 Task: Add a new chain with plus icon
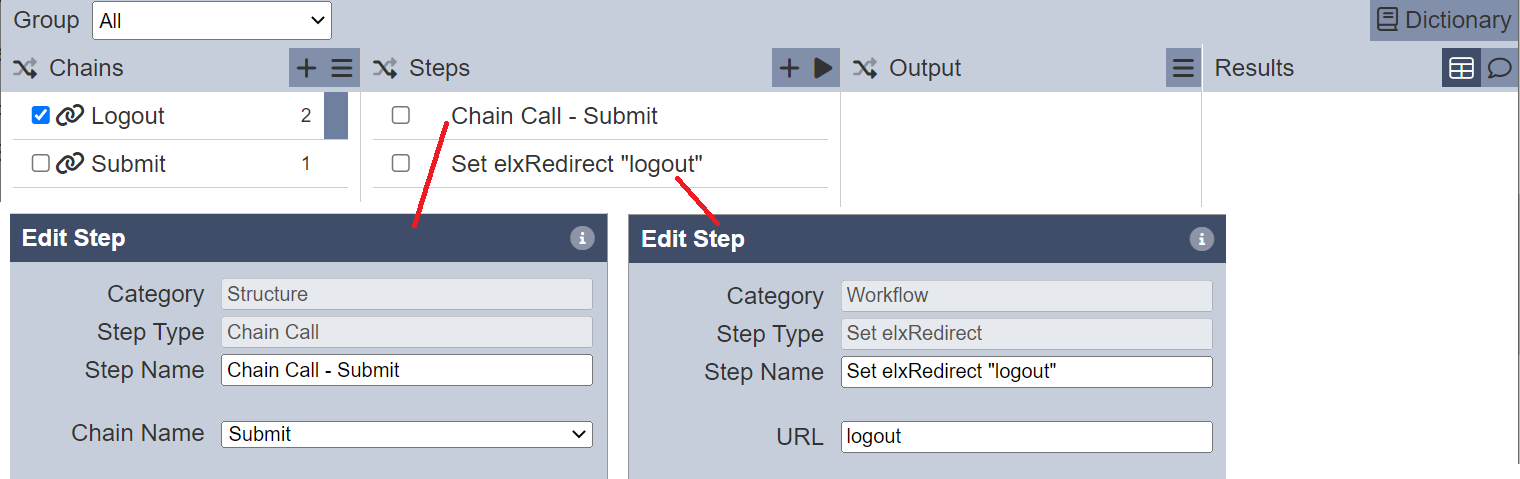click(307, 68)
